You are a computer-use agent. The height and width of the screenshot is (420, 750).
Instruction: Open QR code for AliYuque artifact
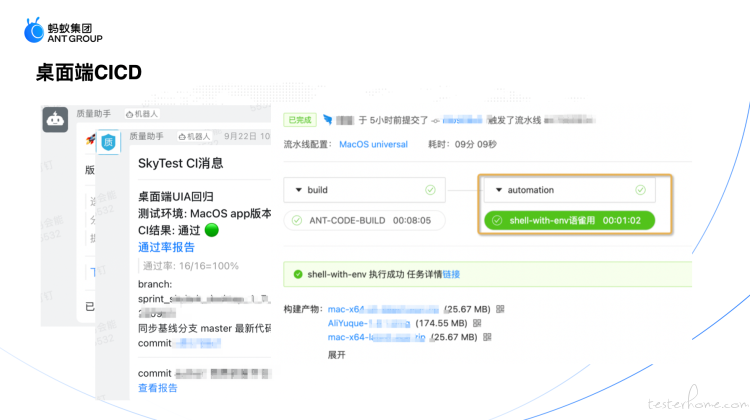click(477, 323)
